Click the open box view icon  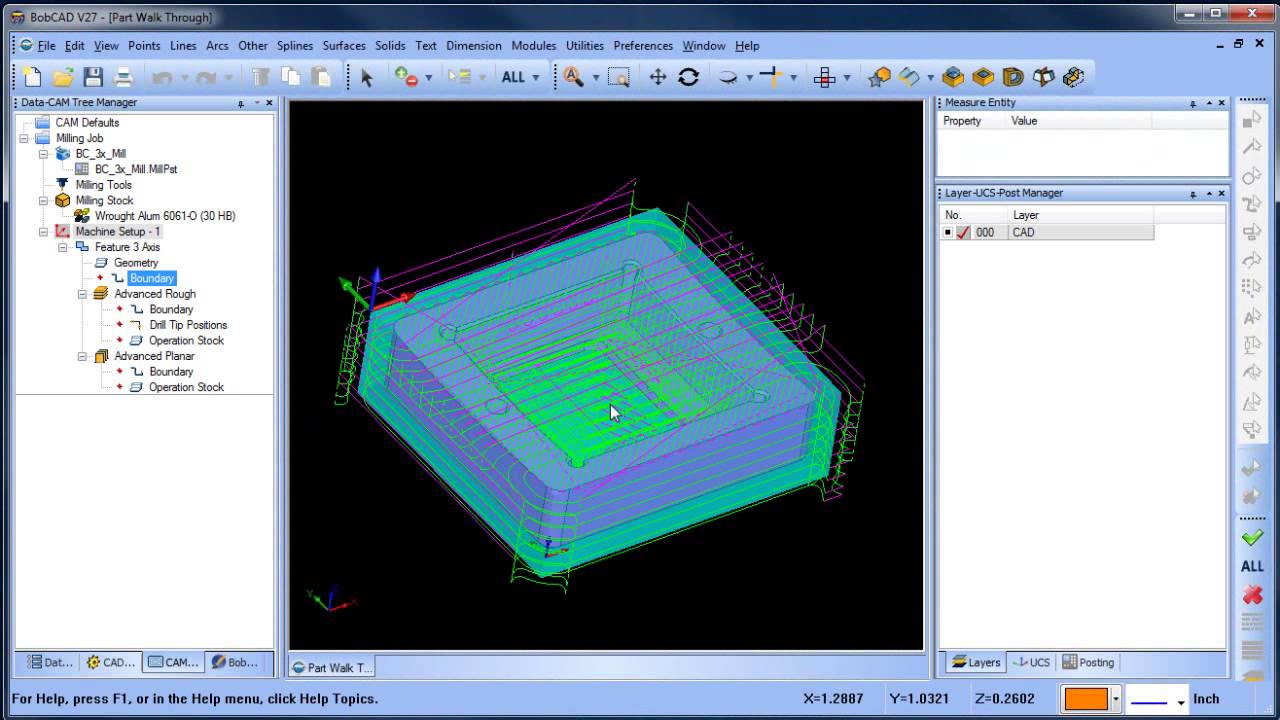pos(1043,77)
